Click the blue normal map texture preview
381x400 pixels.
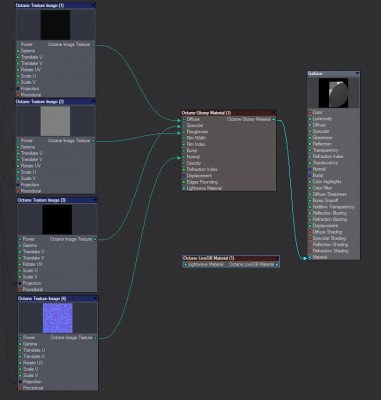[58, 318]
